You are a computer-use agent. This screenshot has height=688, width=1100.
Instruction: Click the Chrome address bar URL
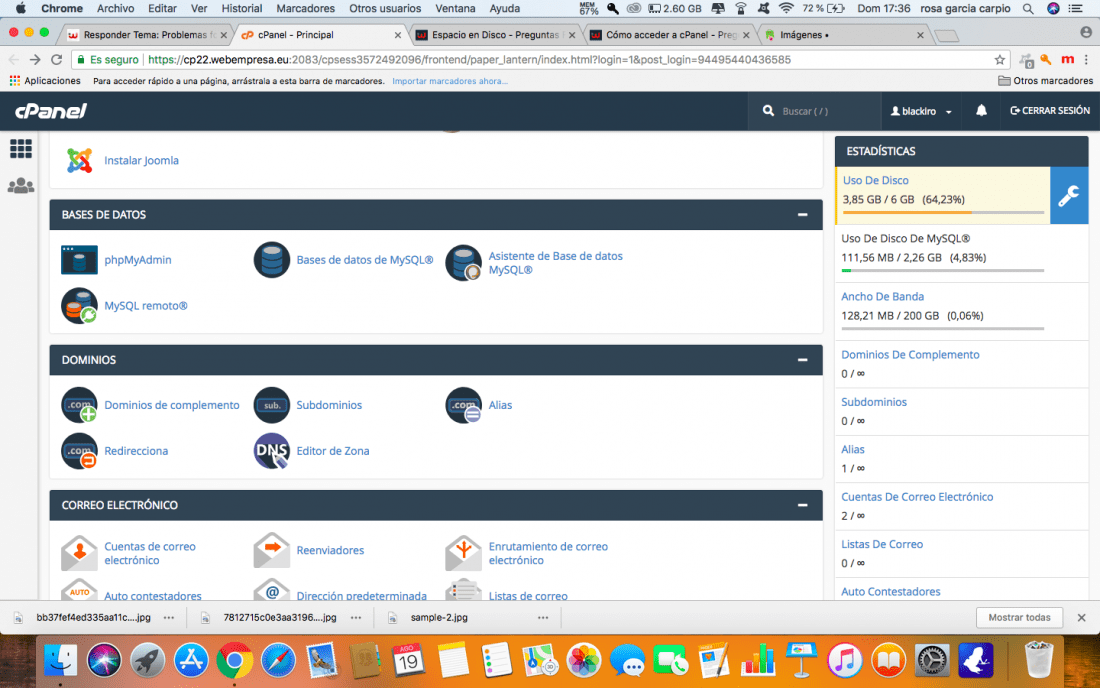(x=469, y=60)
